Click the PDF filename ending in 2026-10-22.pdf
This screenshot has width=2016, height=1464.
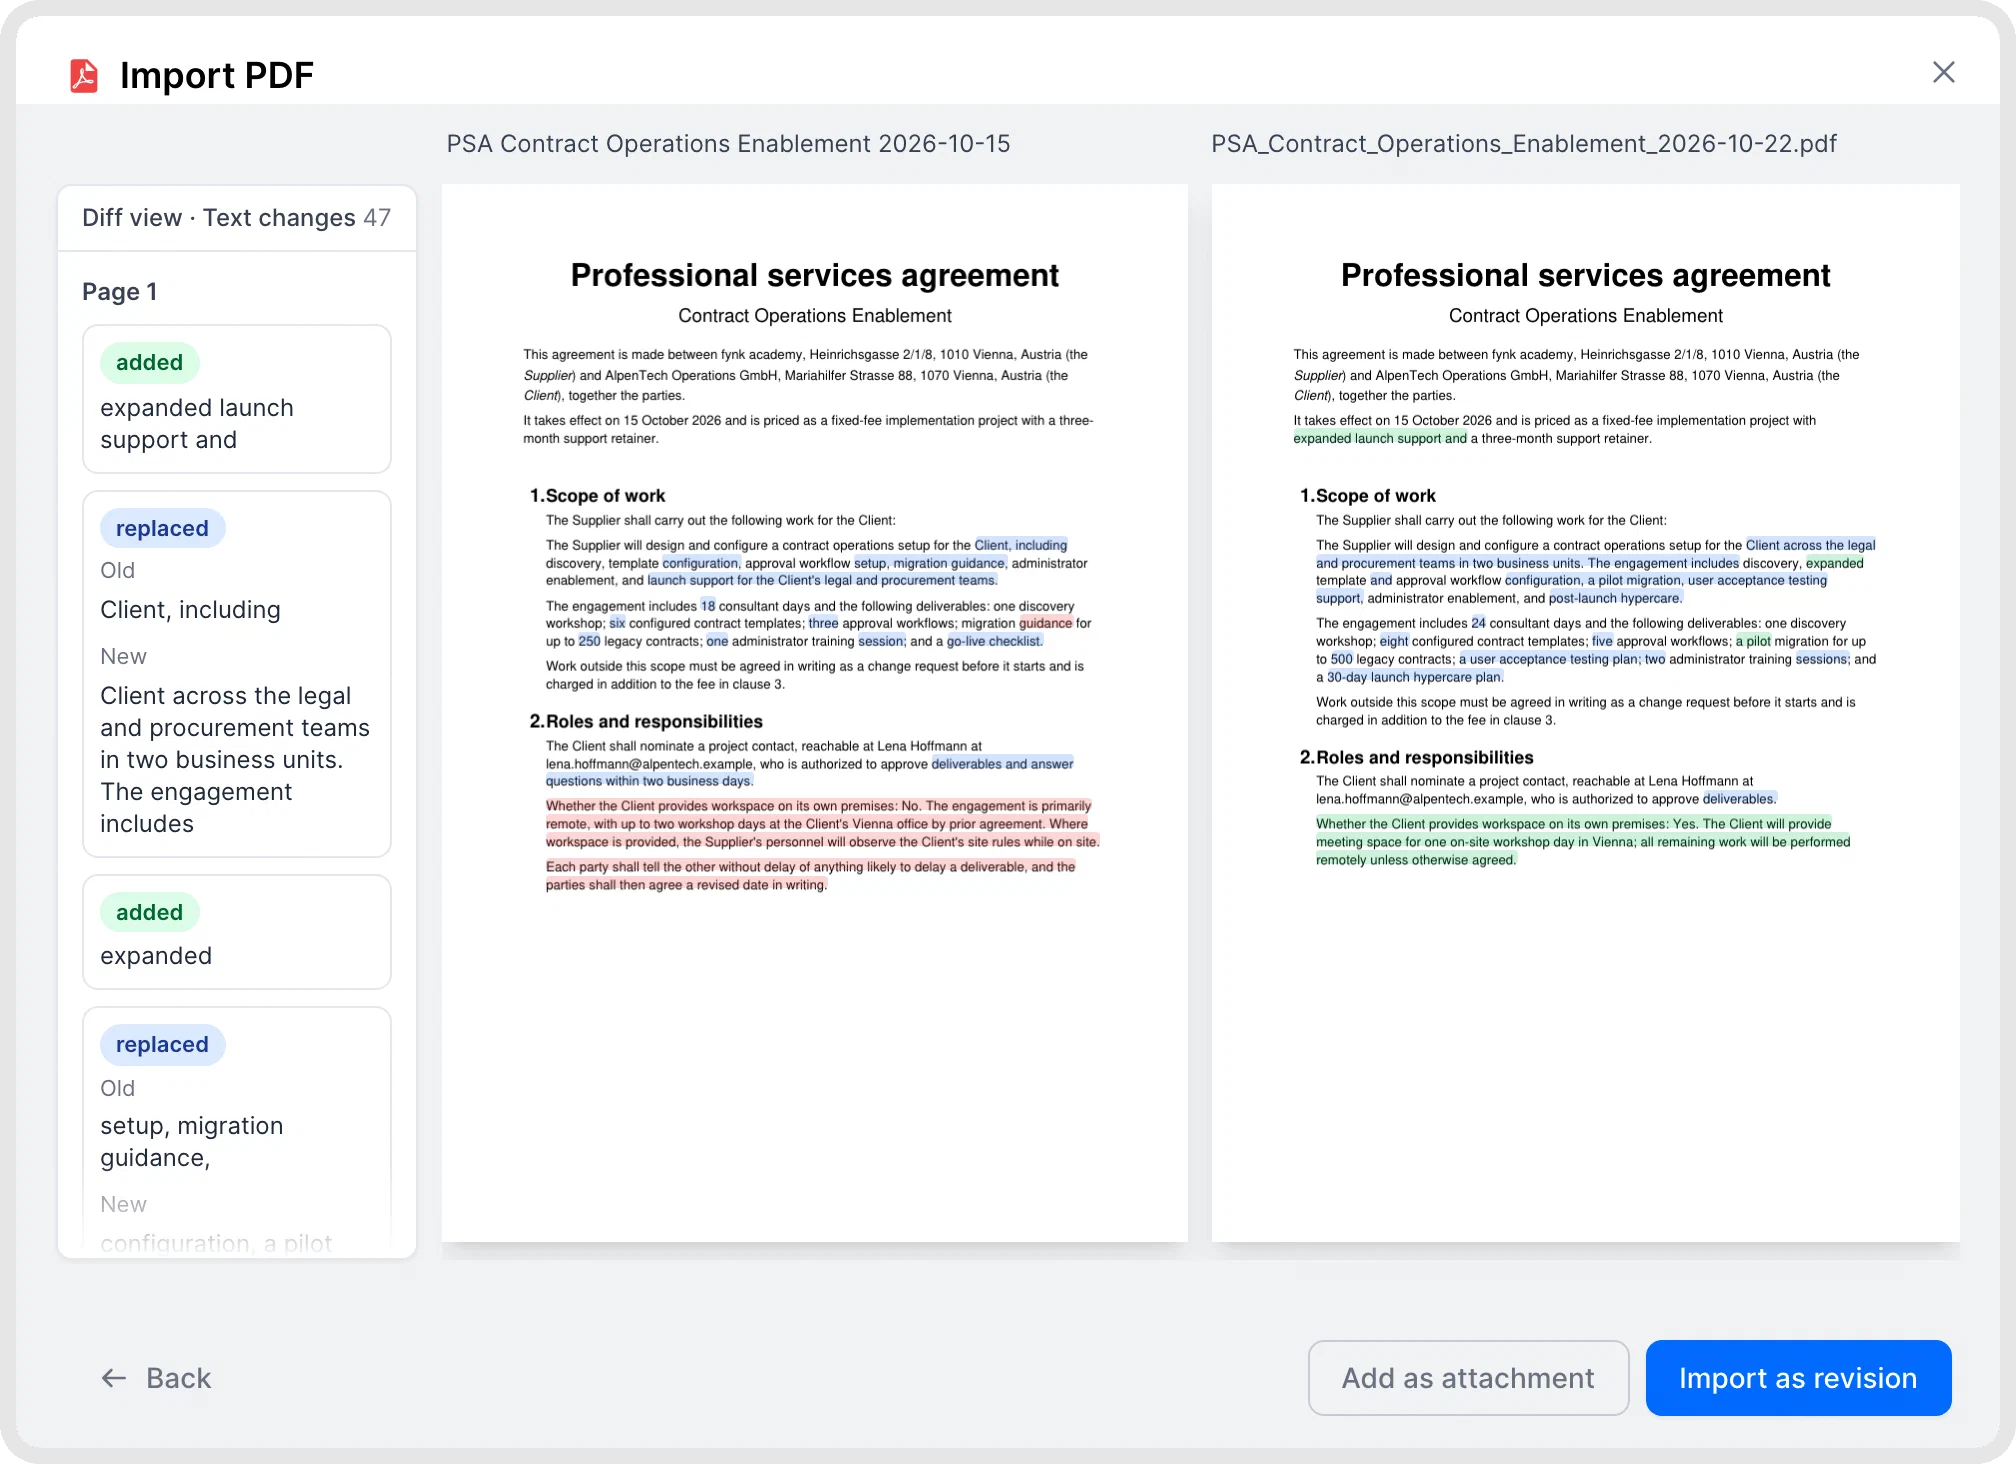click(x=1524, y=144)
